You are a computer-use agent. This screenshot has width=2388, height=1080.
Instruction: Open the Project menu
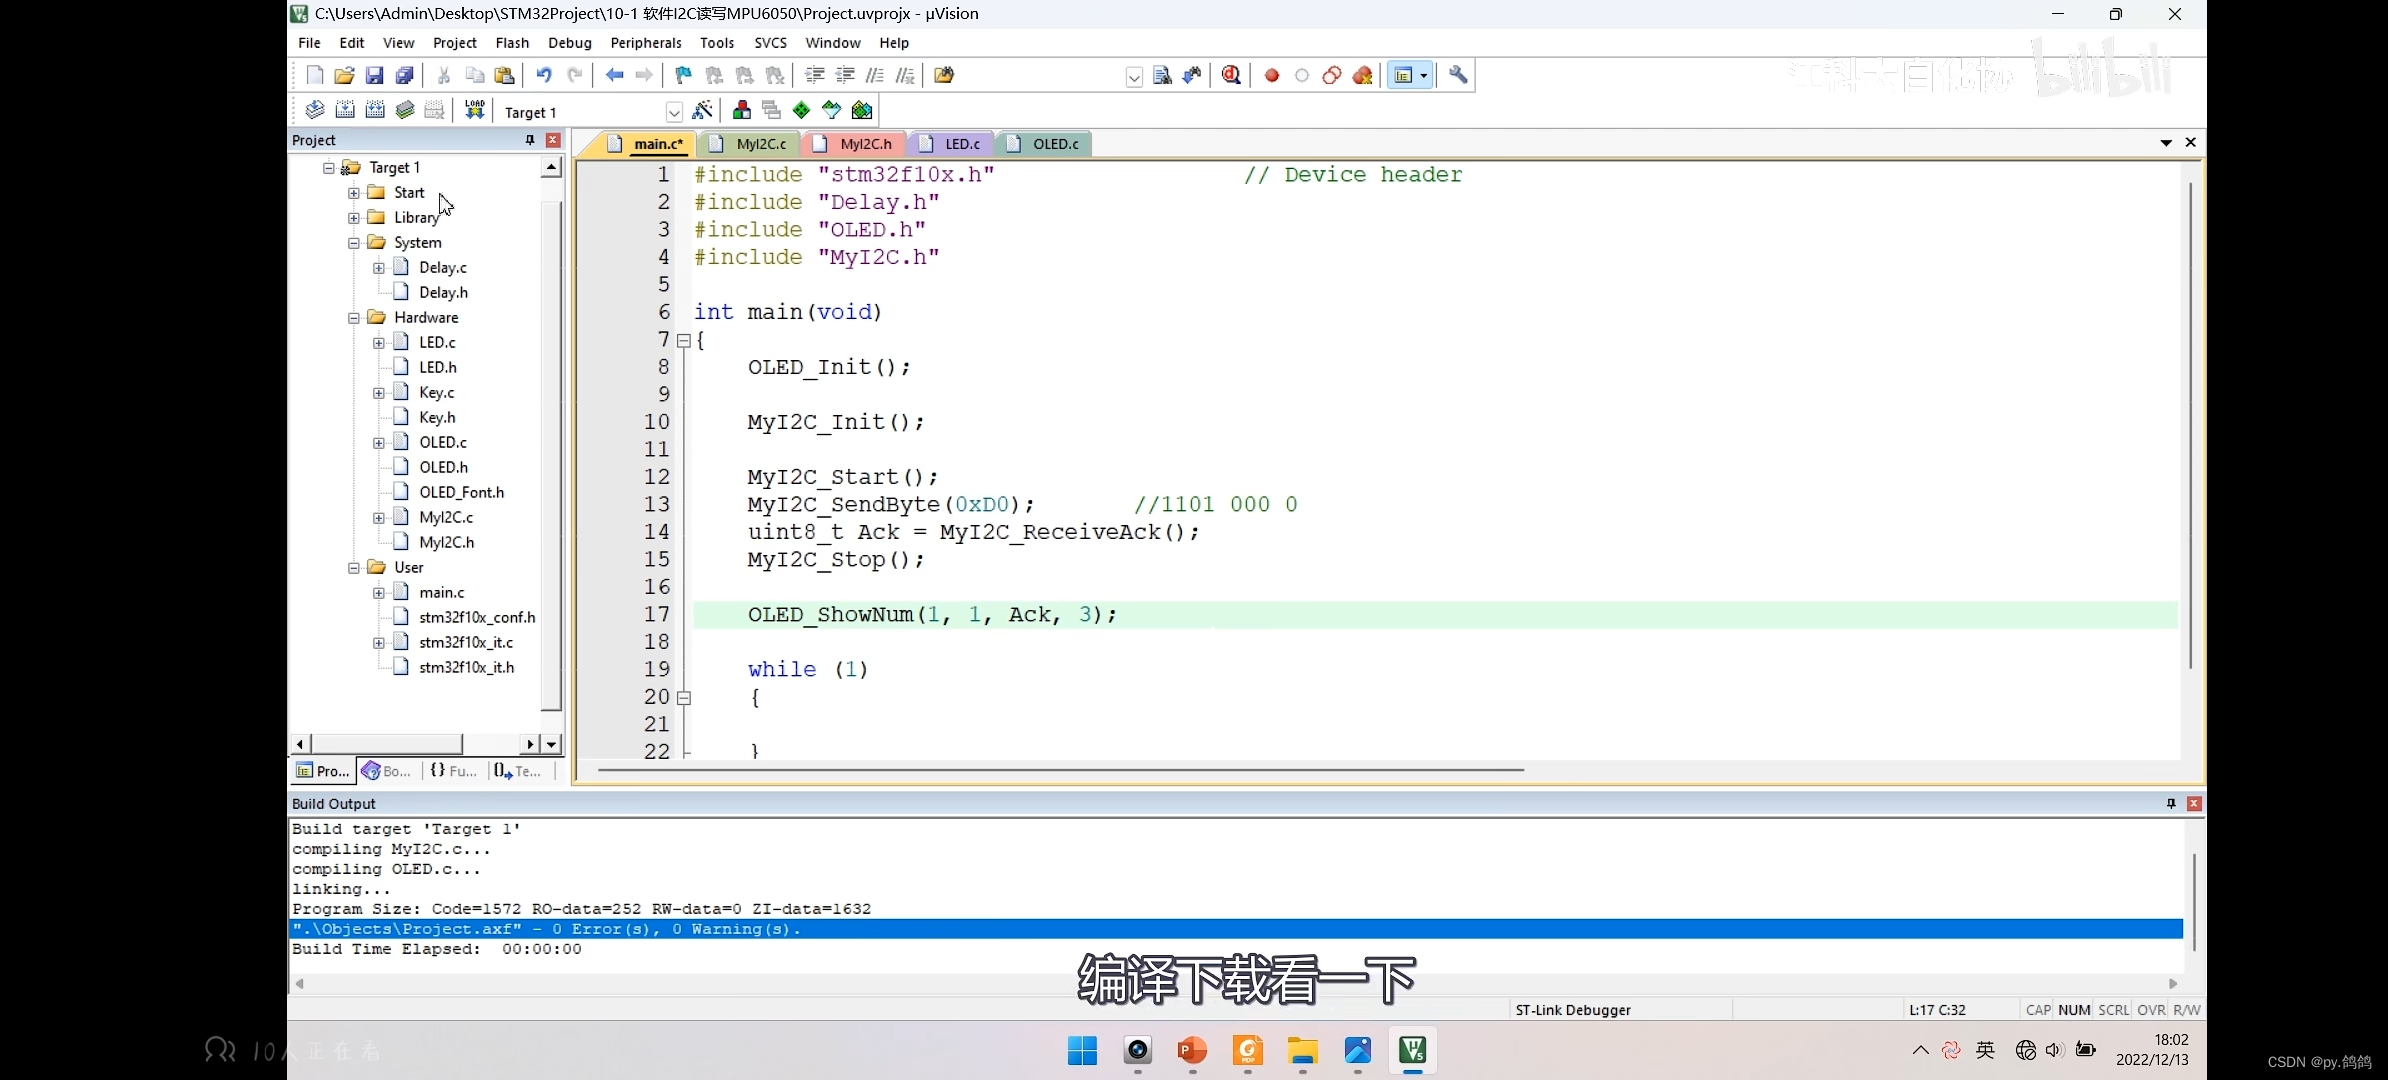[x=454, y=43]
